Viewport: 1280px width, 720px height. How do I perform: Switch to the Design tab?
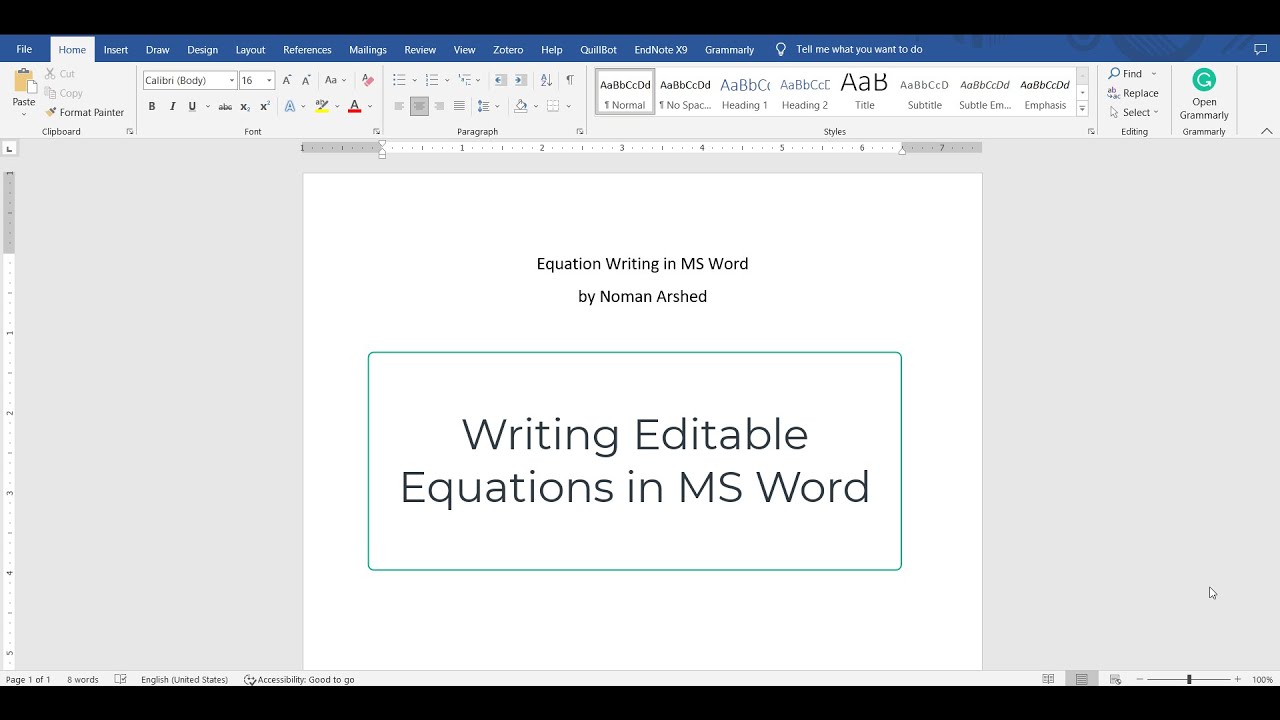click(x=202, y=50)
